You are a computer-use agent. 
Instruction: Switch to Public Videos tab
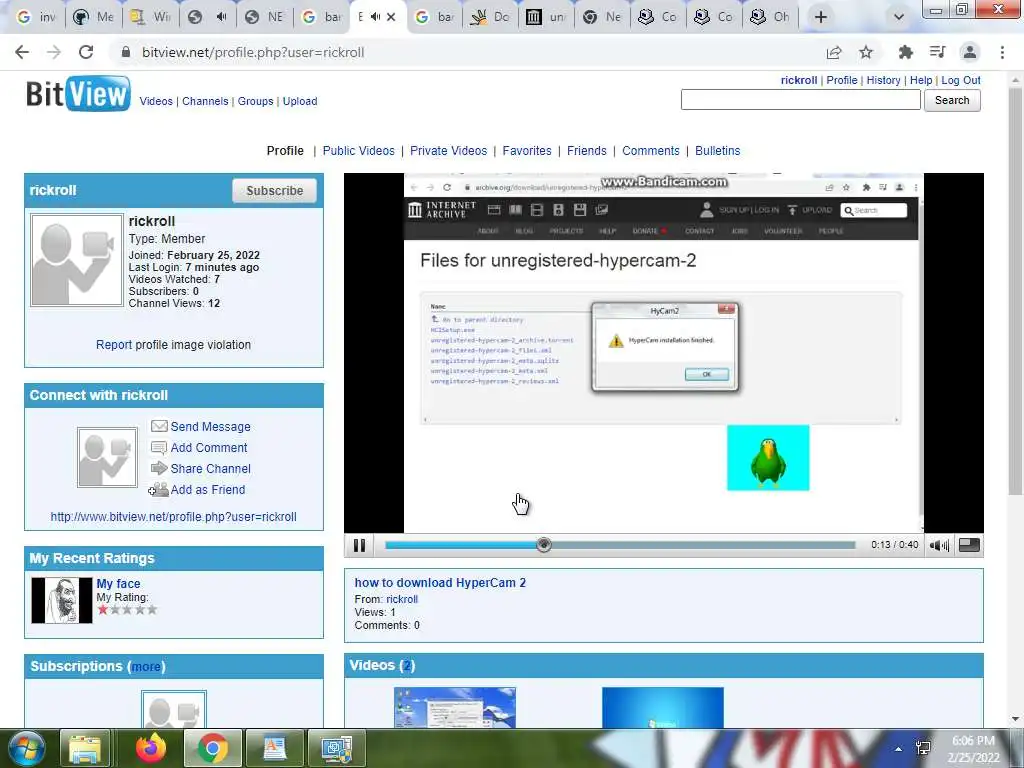tap(359, 151)
